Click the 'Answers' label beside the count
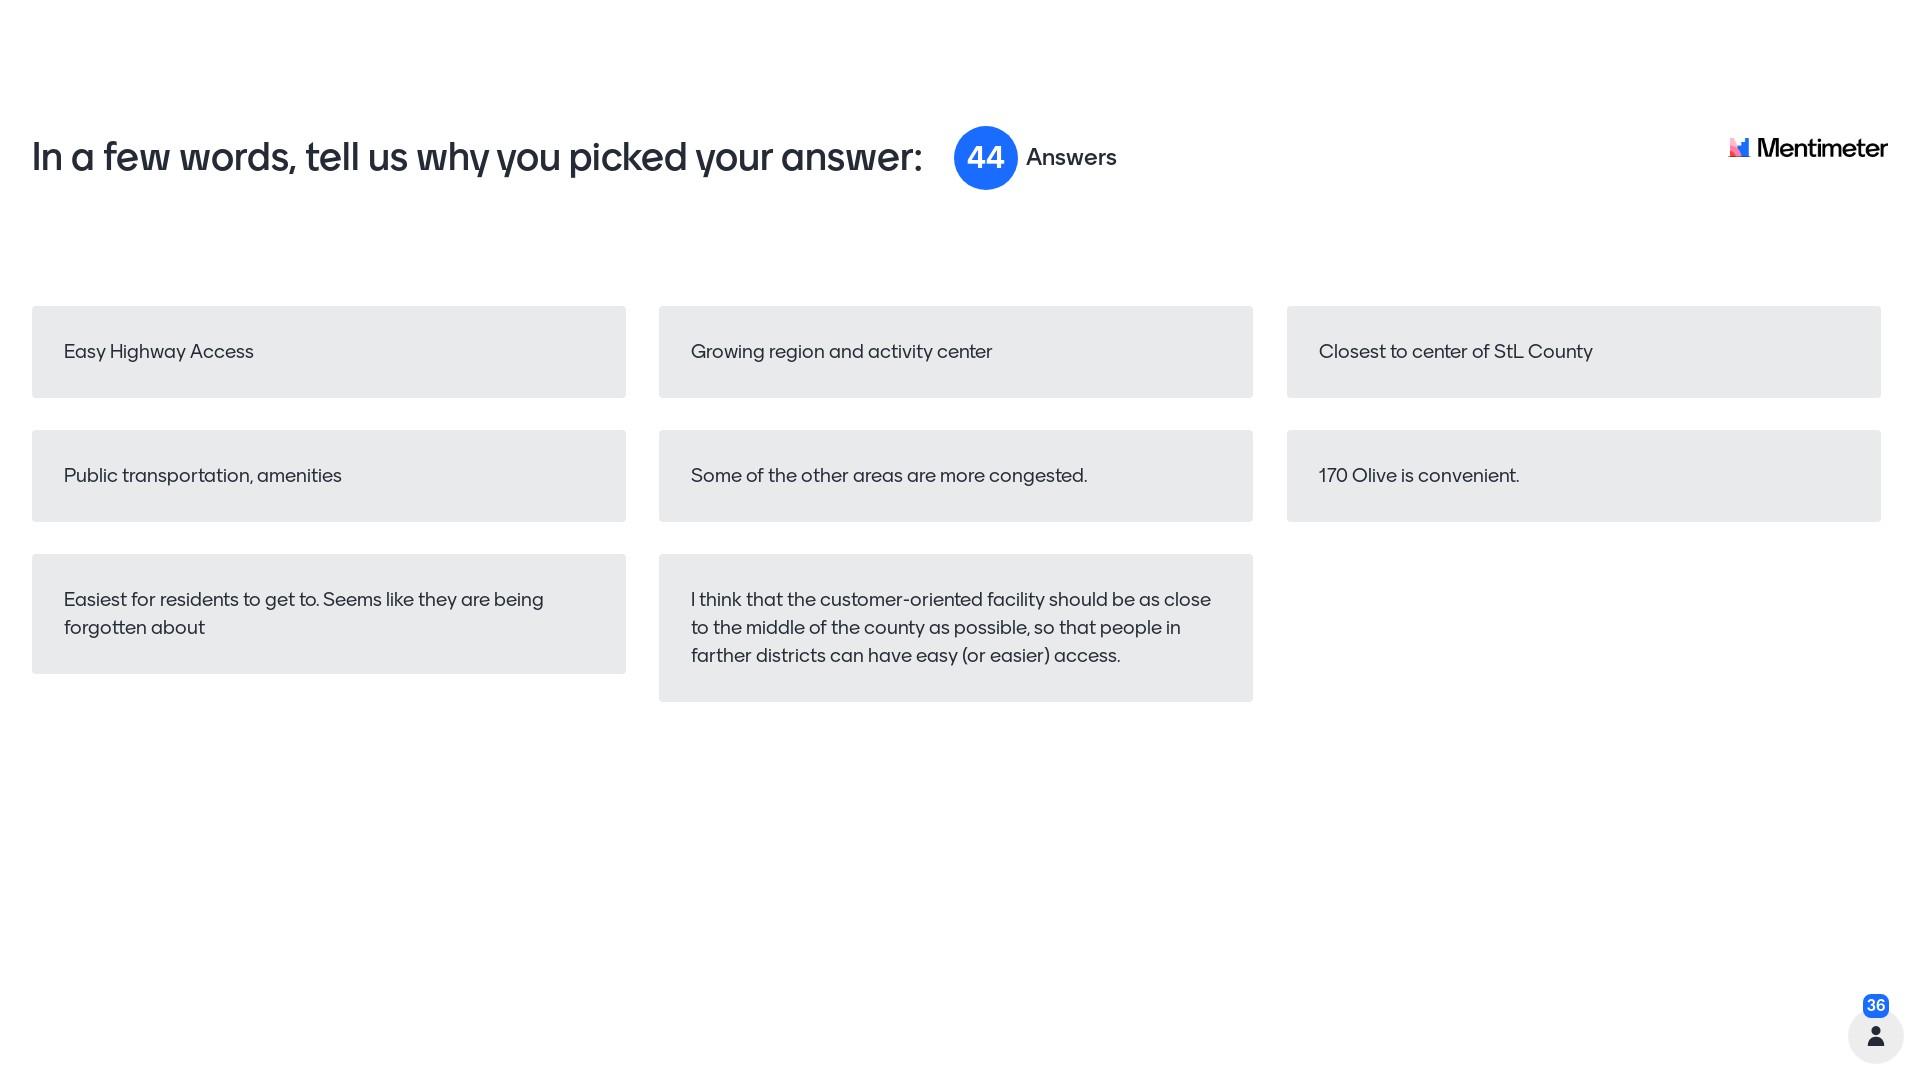Screen dimensions: 1920x1080 tap(1071, 158)
